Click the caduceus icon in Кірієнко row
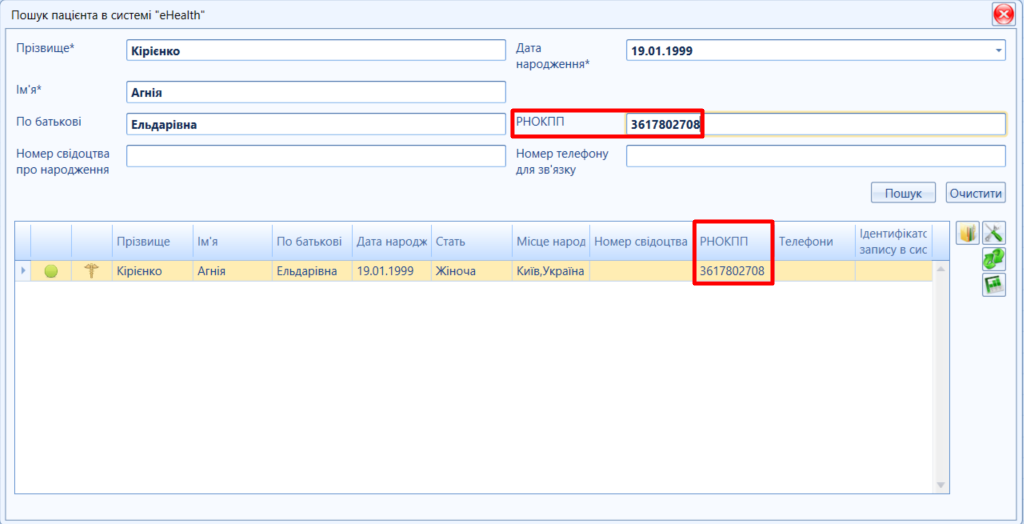The height and width of the screenshot is (524, 1024). (91, 271)
